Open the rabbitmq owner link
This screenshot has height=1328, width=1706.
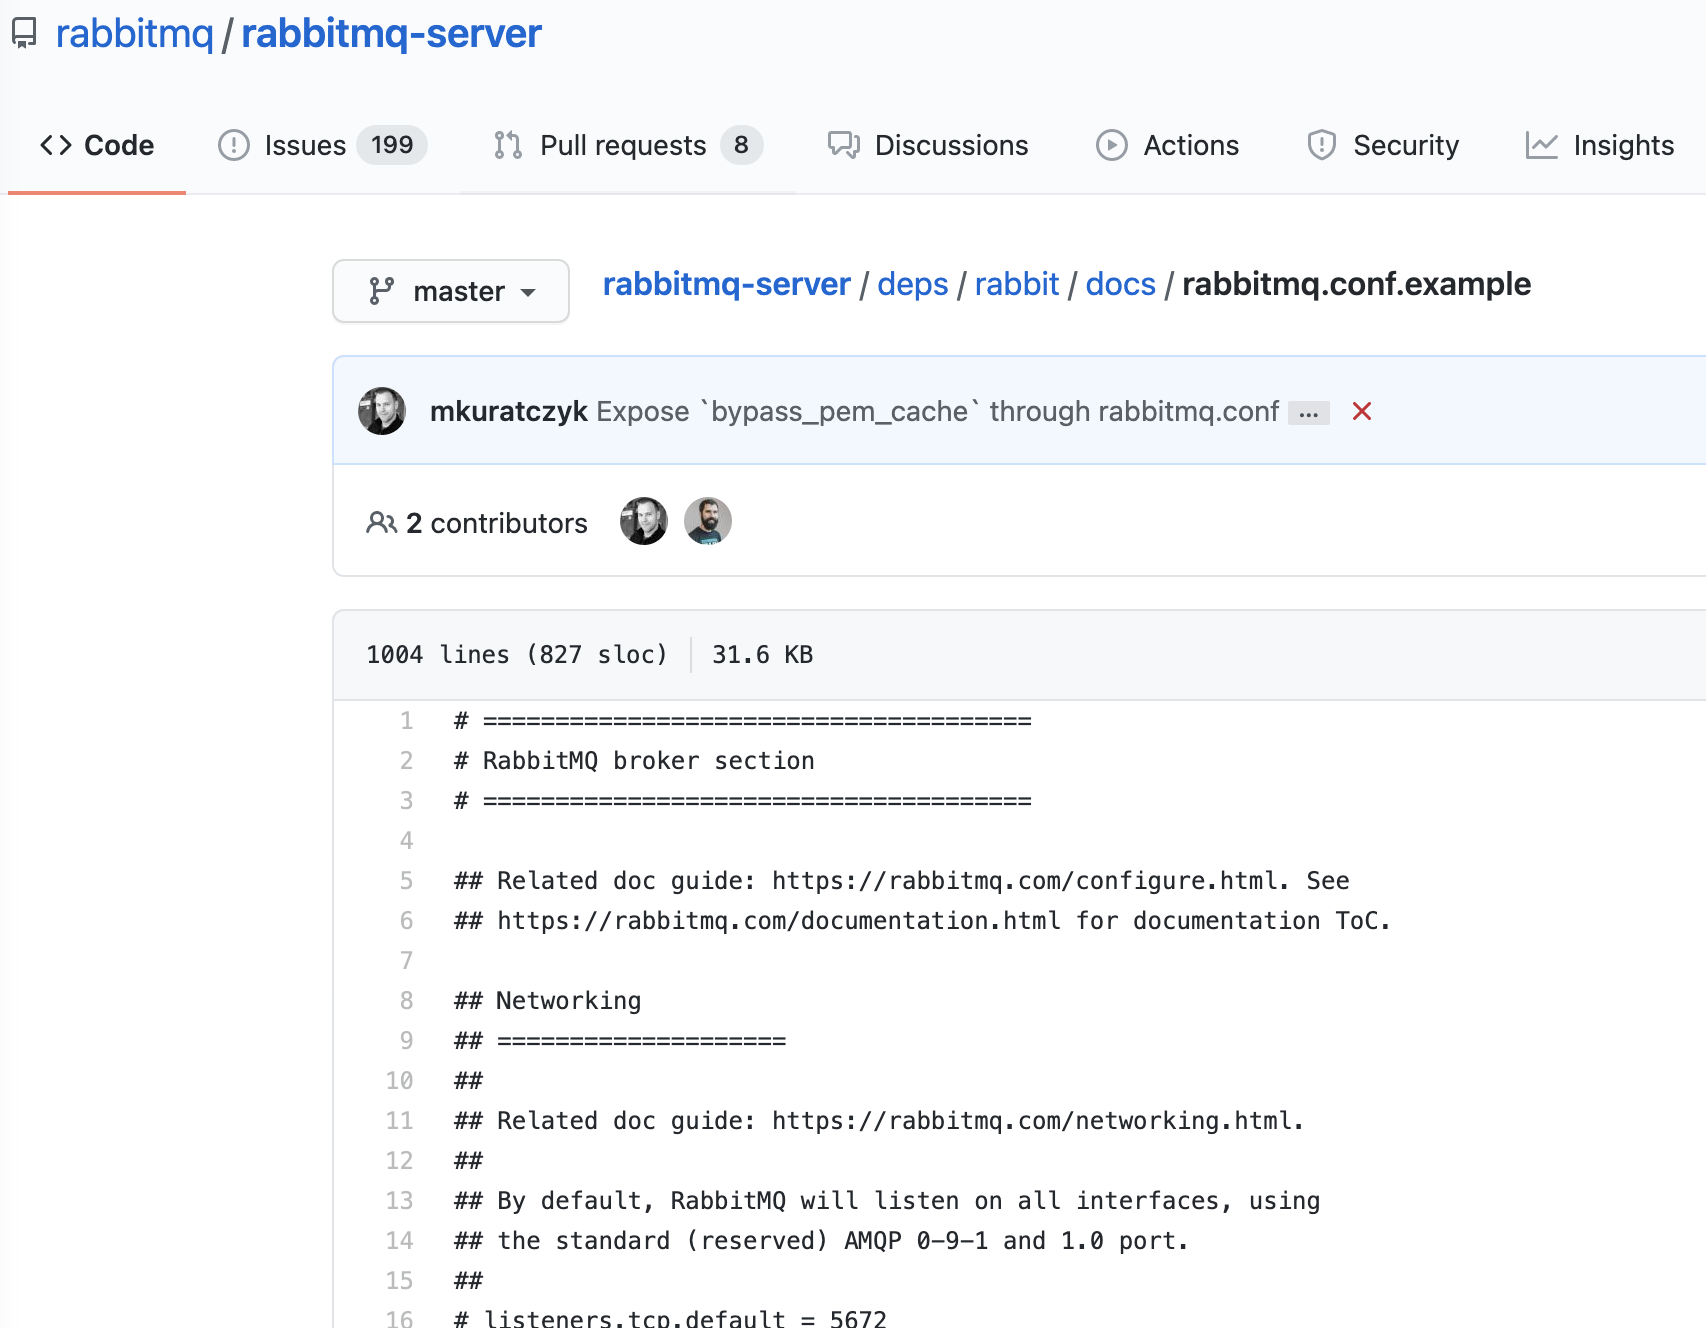[x=134, y=34]
